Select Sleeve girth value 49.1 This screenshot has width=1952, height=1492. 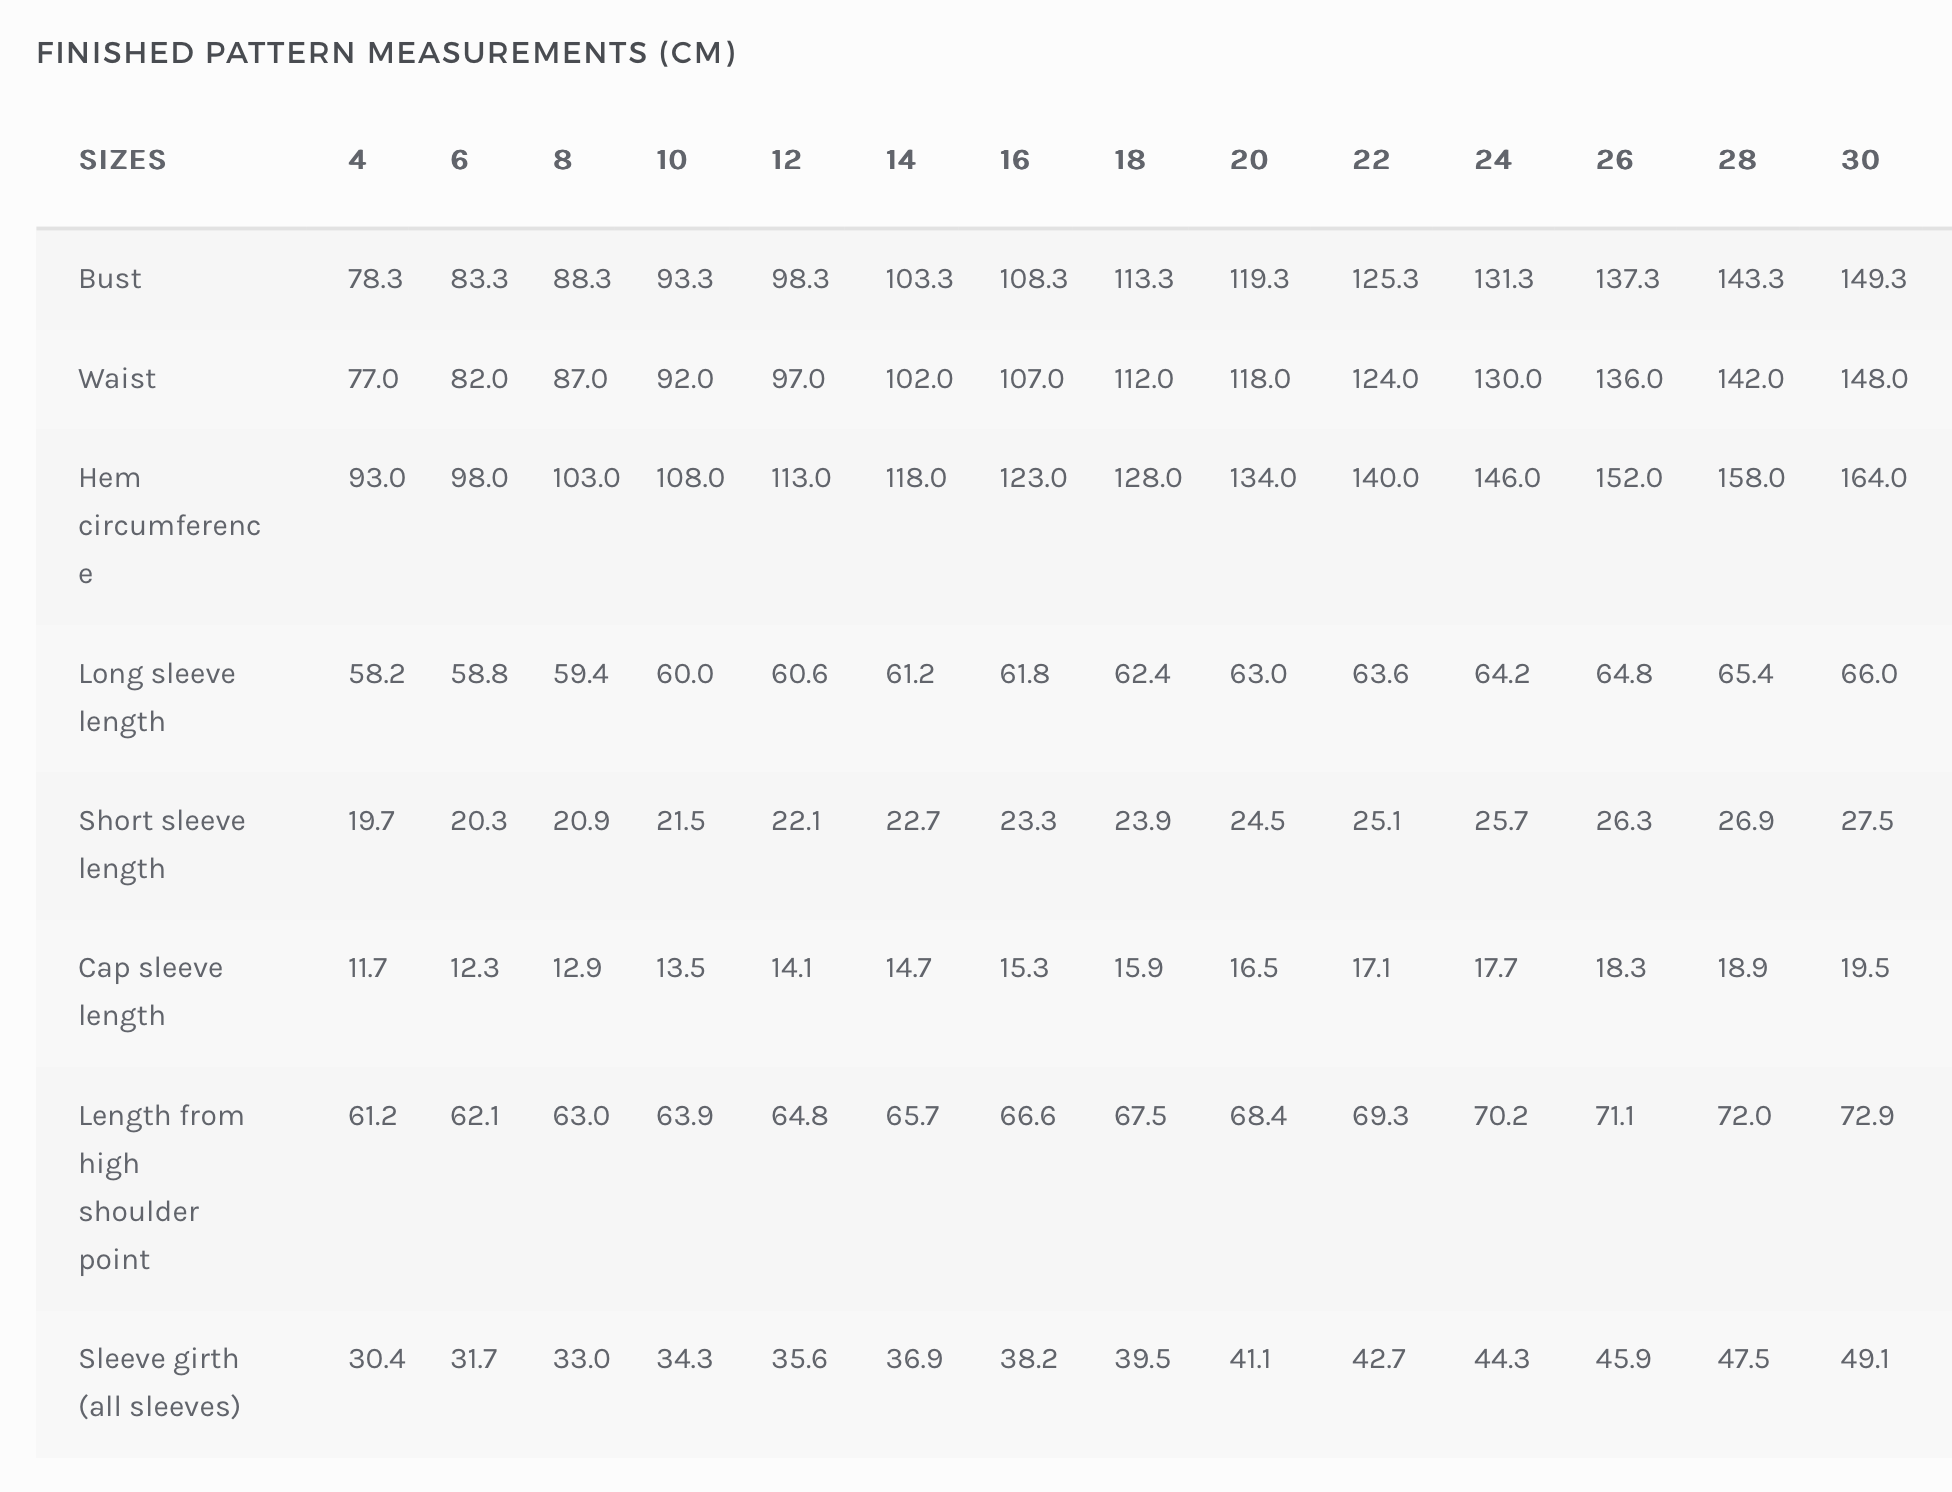pos(1865,1359)
